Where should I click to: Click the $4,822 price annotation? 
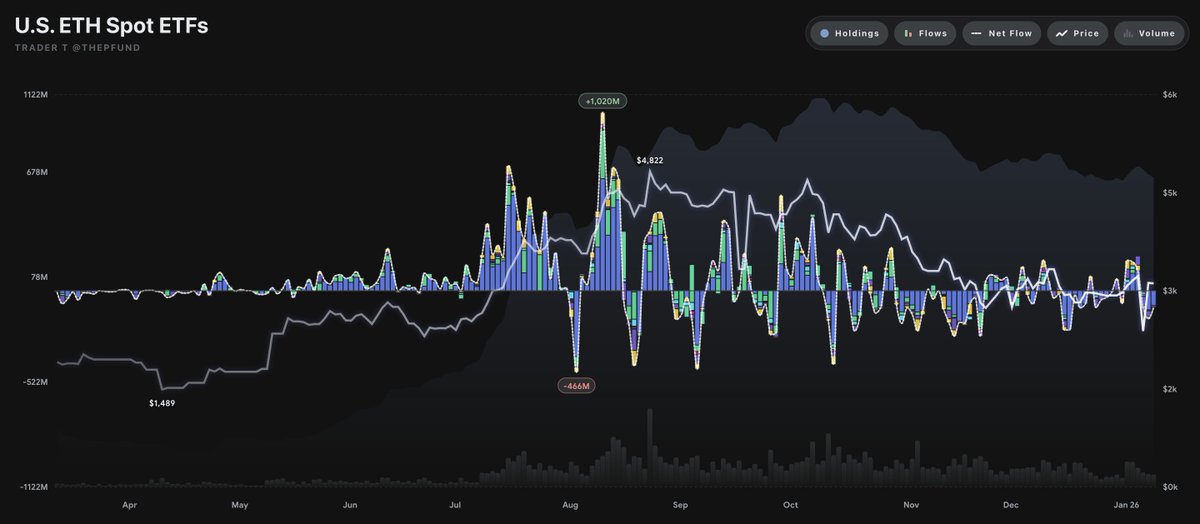click(x=650, y=160)
